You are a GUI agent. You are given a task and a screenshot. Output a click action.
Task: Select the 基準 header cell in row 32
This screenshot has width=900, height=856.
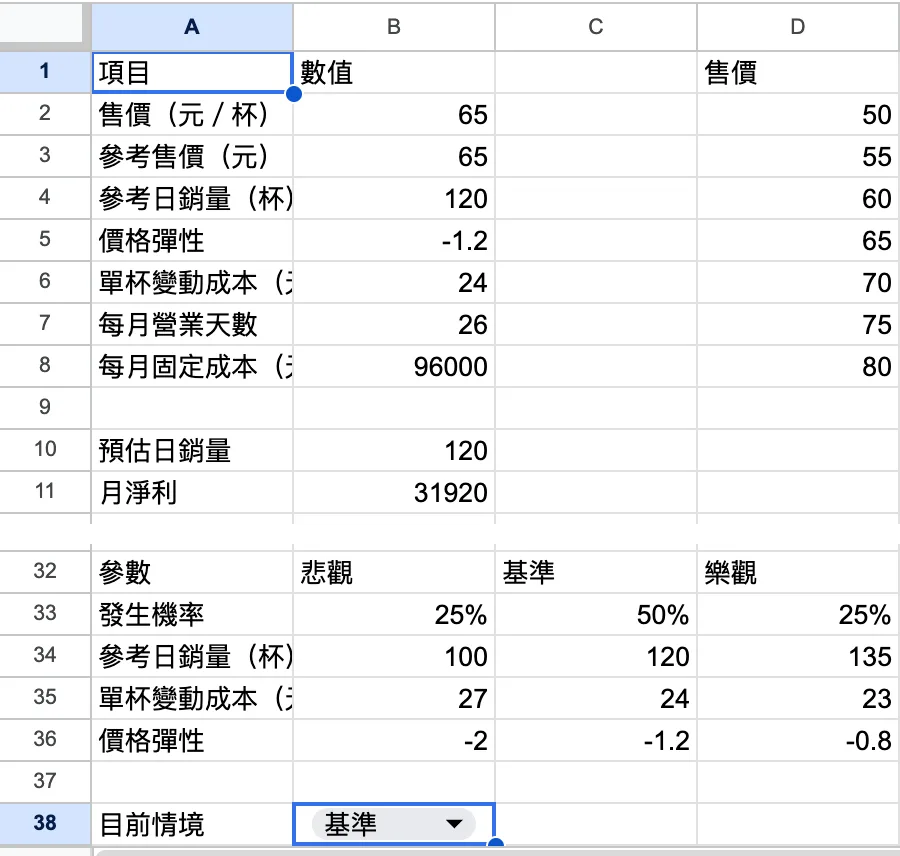pyautogui.click(x=596, y=572)
